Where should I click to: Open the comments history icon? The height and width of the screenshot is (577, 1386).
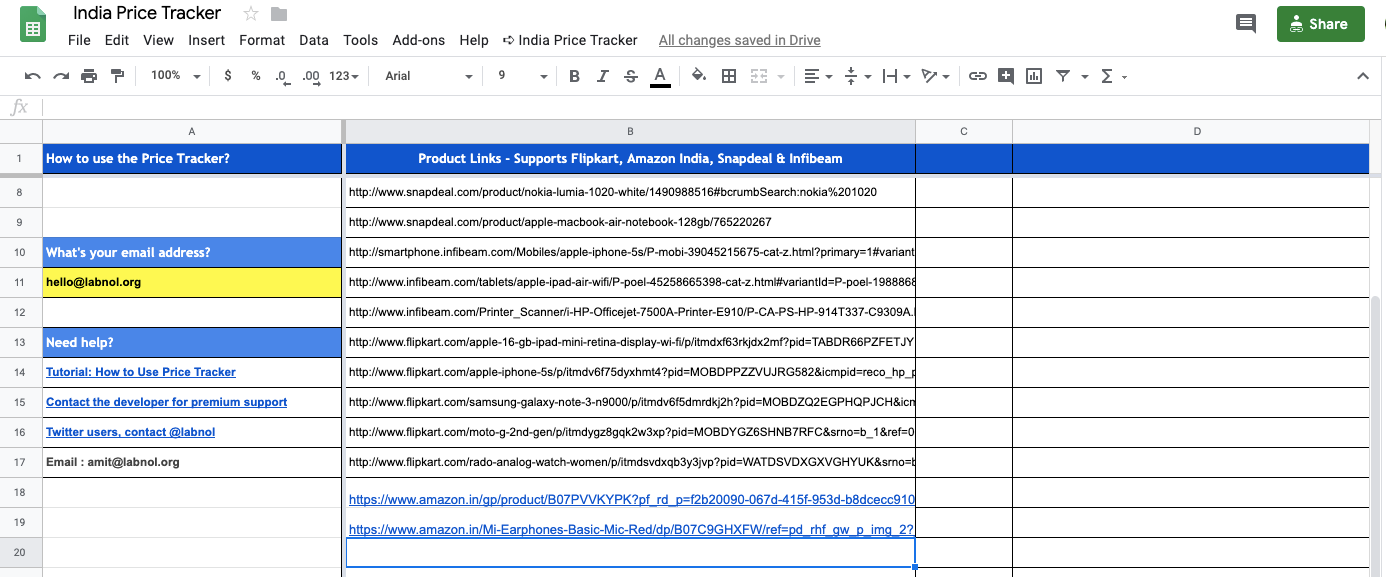click(1246, 24)
